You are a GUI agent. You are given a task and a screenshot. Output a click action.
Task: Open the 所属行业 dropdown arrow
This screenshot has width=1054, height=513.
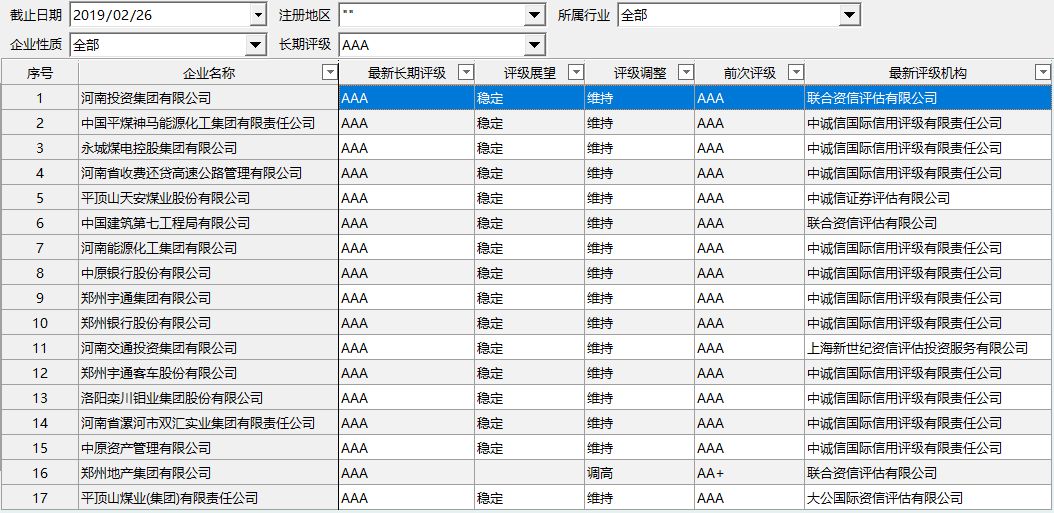(x=850, y=15)
